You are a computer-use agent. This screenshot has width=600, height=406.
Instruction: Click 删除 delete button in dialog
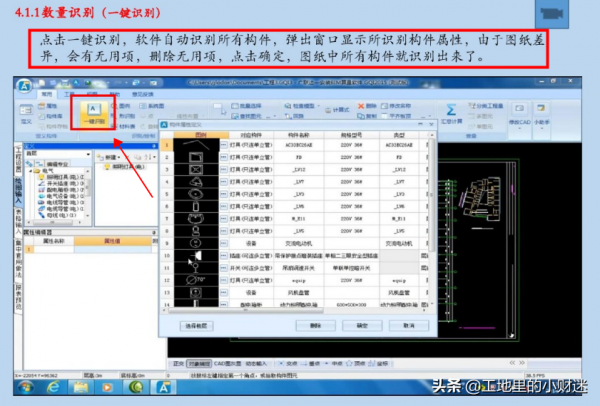[x=315, y=326]
